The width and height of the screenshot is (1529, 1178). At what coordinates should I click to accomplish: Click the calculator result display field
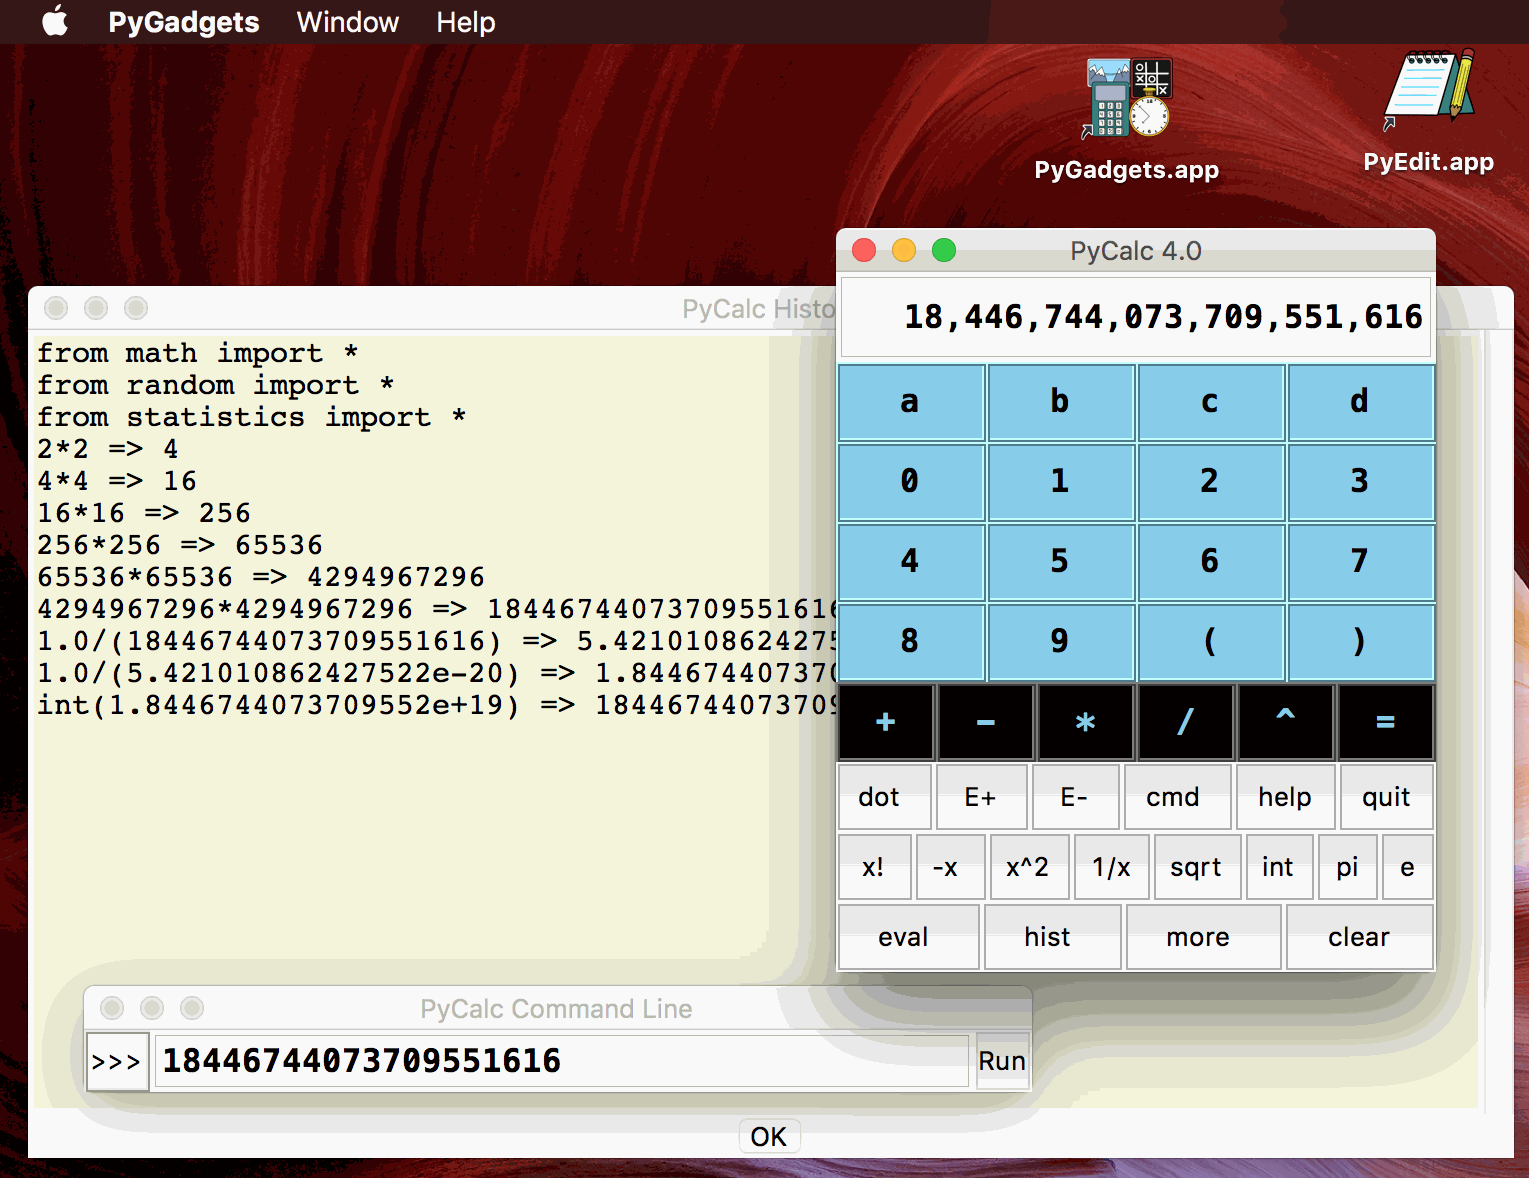1135,317
